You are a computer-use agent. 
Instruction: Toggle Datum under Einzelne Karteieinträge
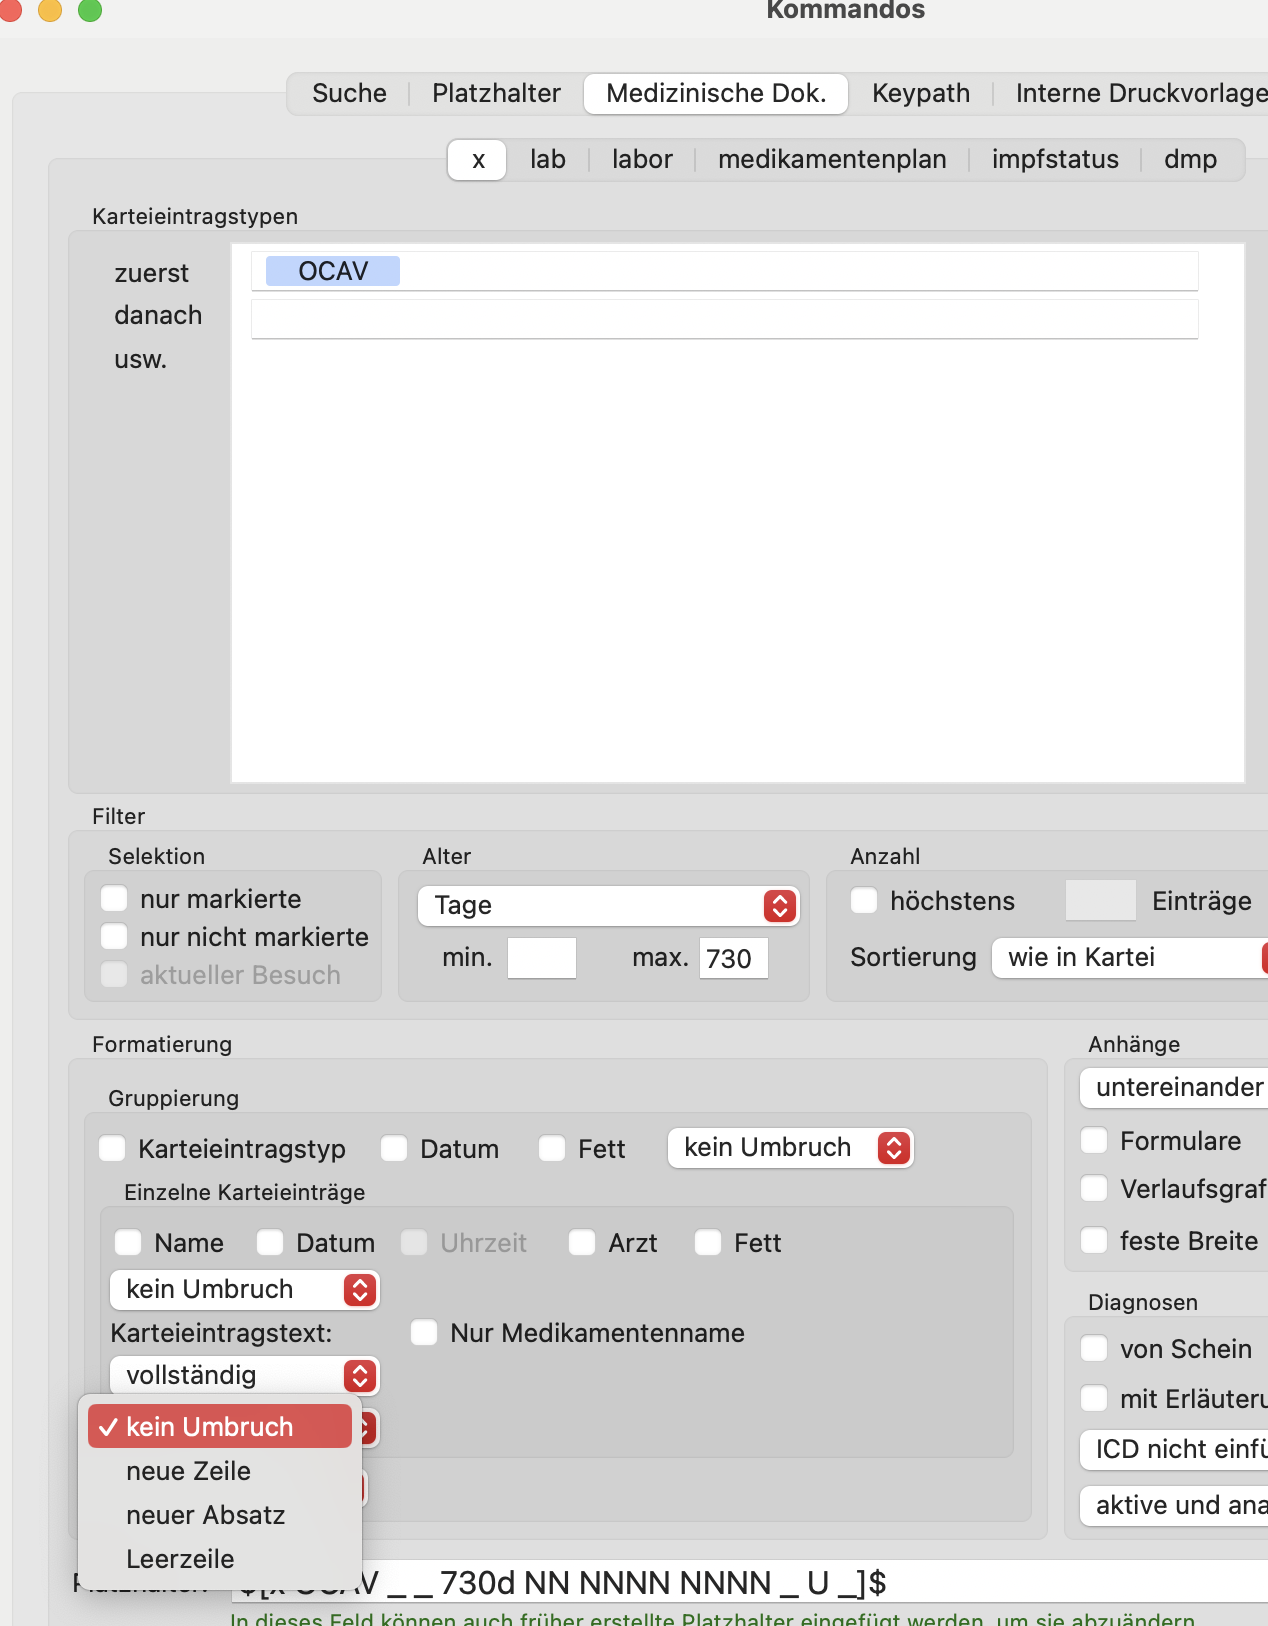[x=271, y=1243]
